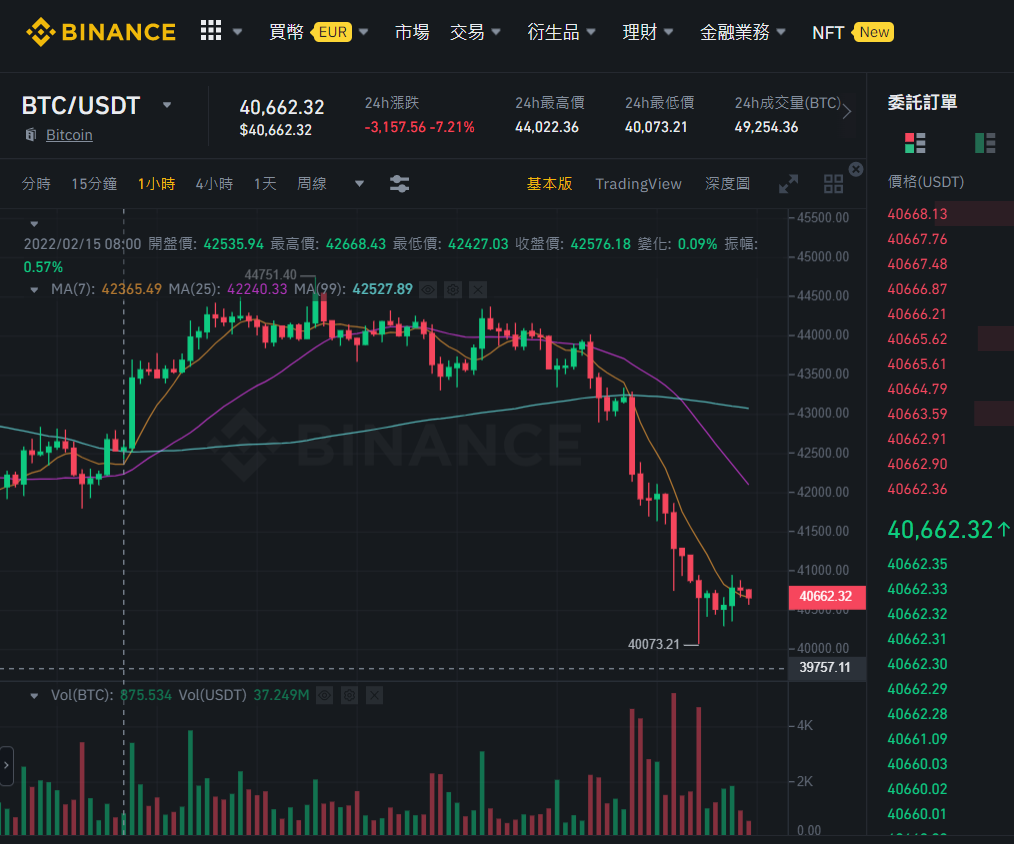Select the 分時 chart interval
Image resolution: width=1014 pixels, height=844 pixels.
(36, 184)
